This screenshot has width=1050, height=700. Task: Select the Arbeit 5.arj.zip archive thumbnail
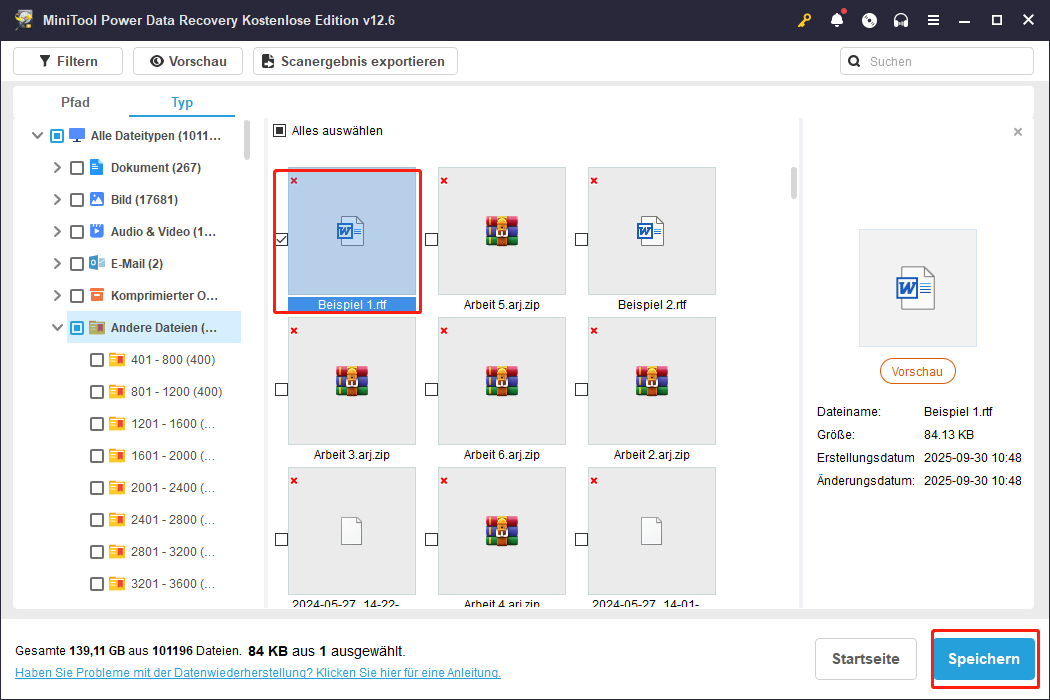pos(502,231)
